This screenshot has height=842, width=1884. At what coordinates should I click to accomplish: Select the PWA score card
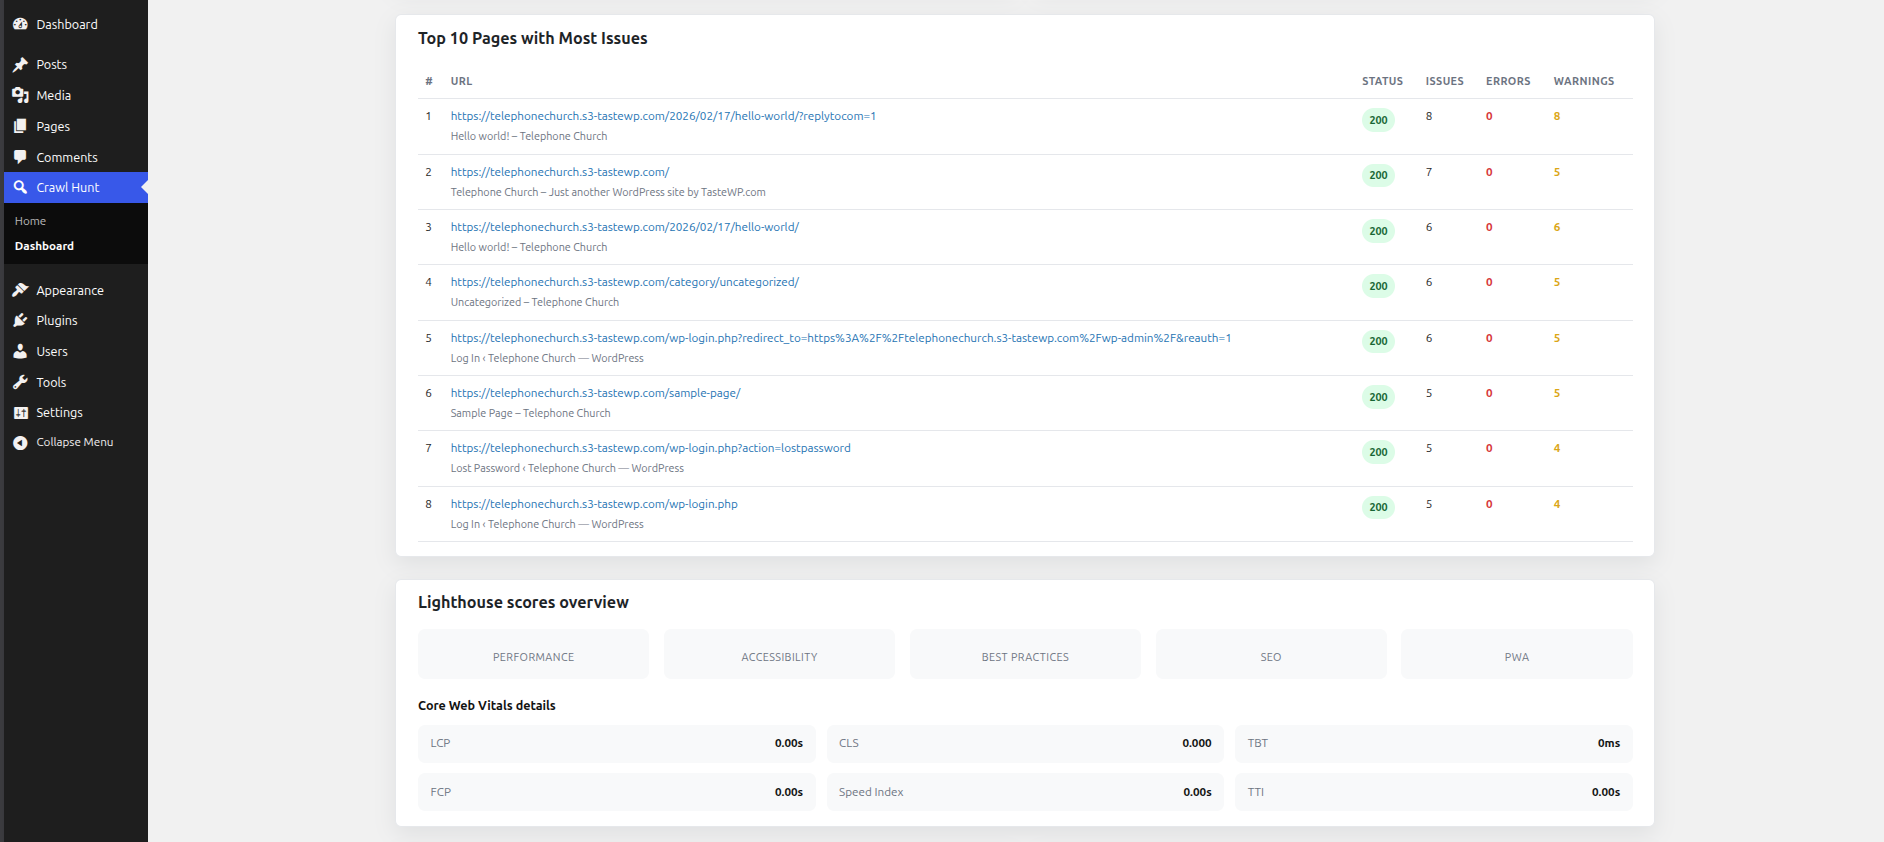[1517, 654]
